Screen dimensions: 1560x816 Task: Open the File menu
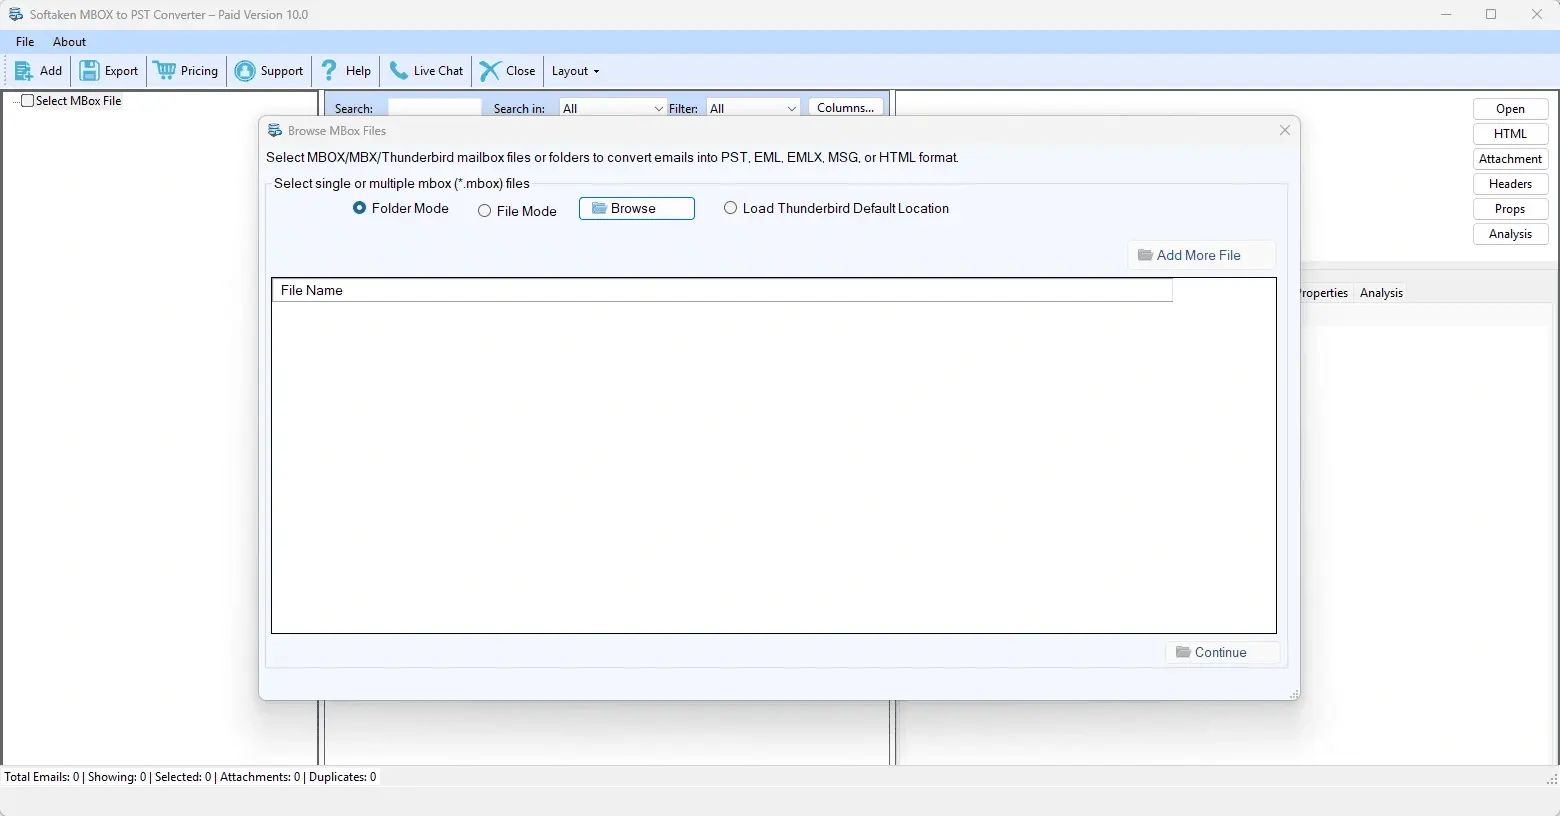[x=25, y=42]
